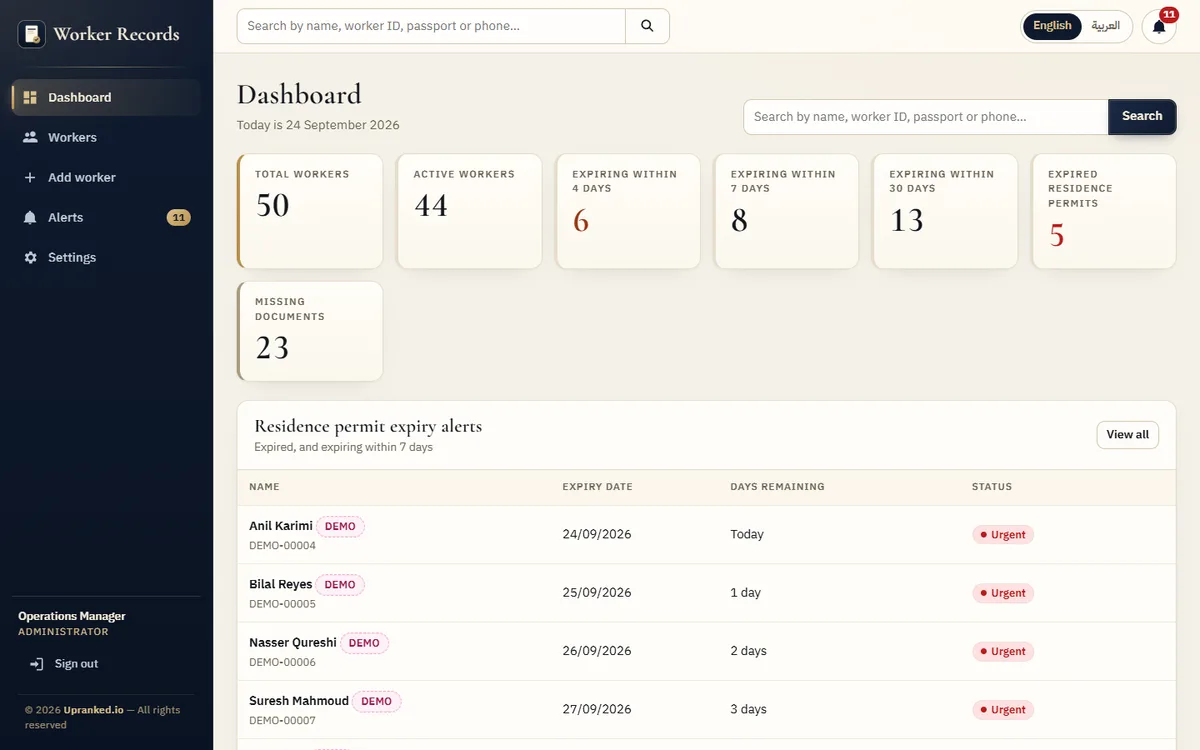This screenshot has width=1200, height=750.
Task: Open the Expiring Within 30 Days card
Action: [945, 211]
